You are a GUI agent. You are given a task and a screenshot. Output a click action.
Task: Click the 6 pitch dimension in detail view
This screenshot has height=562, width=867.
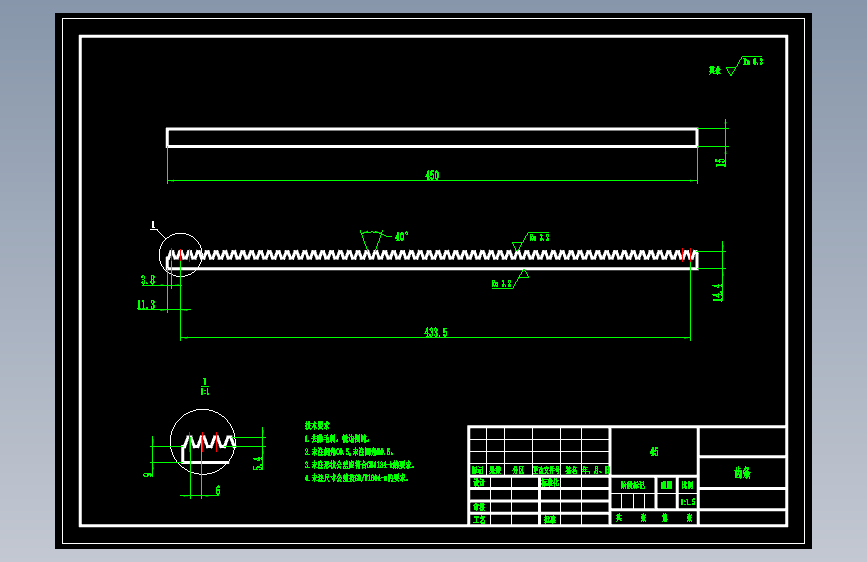click(218, 491)
